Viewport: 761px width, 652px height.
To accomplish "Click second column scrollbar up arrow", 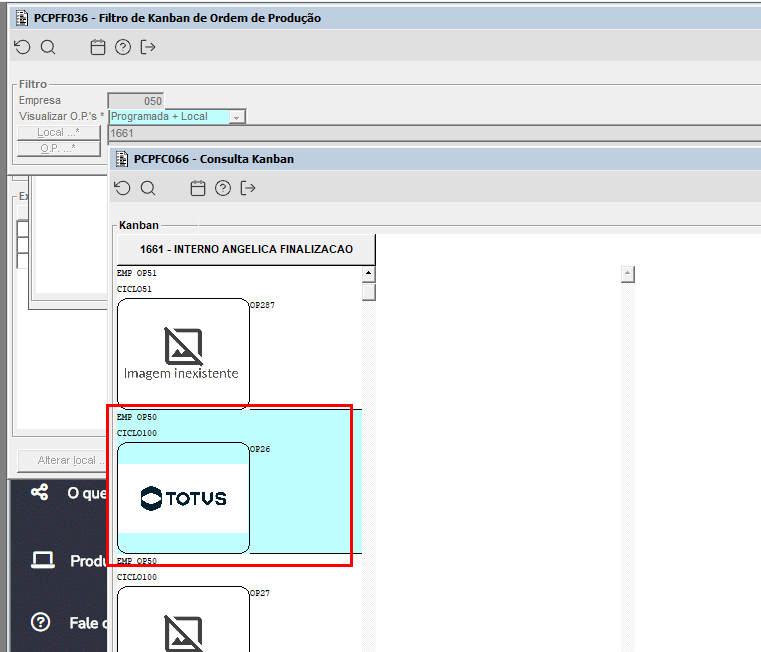I will [628, 274].
